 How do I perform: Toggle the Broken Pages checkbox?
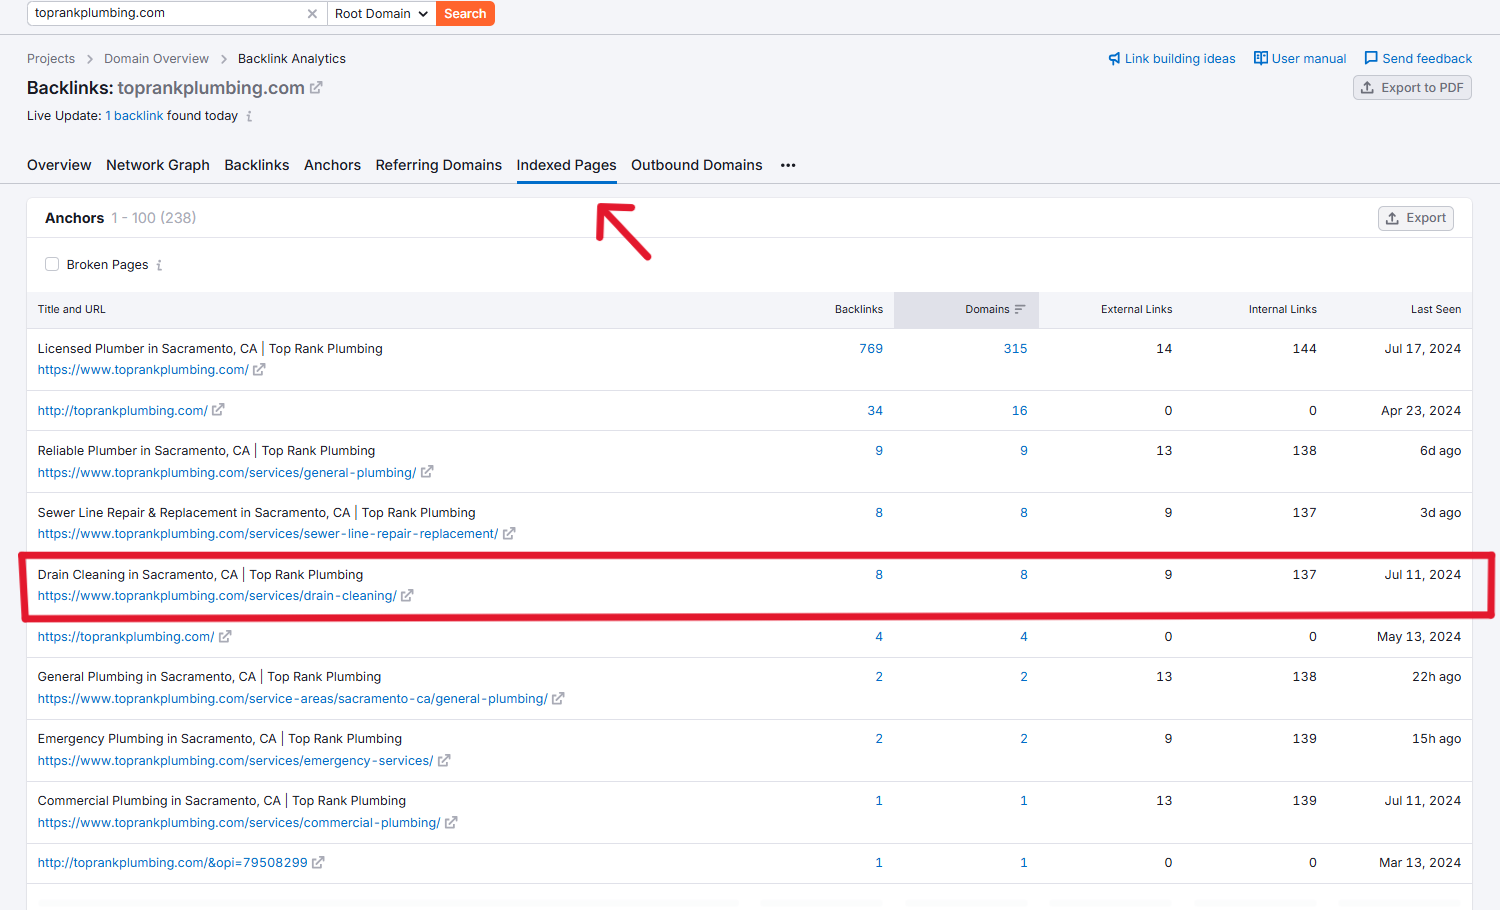(52, 264)
